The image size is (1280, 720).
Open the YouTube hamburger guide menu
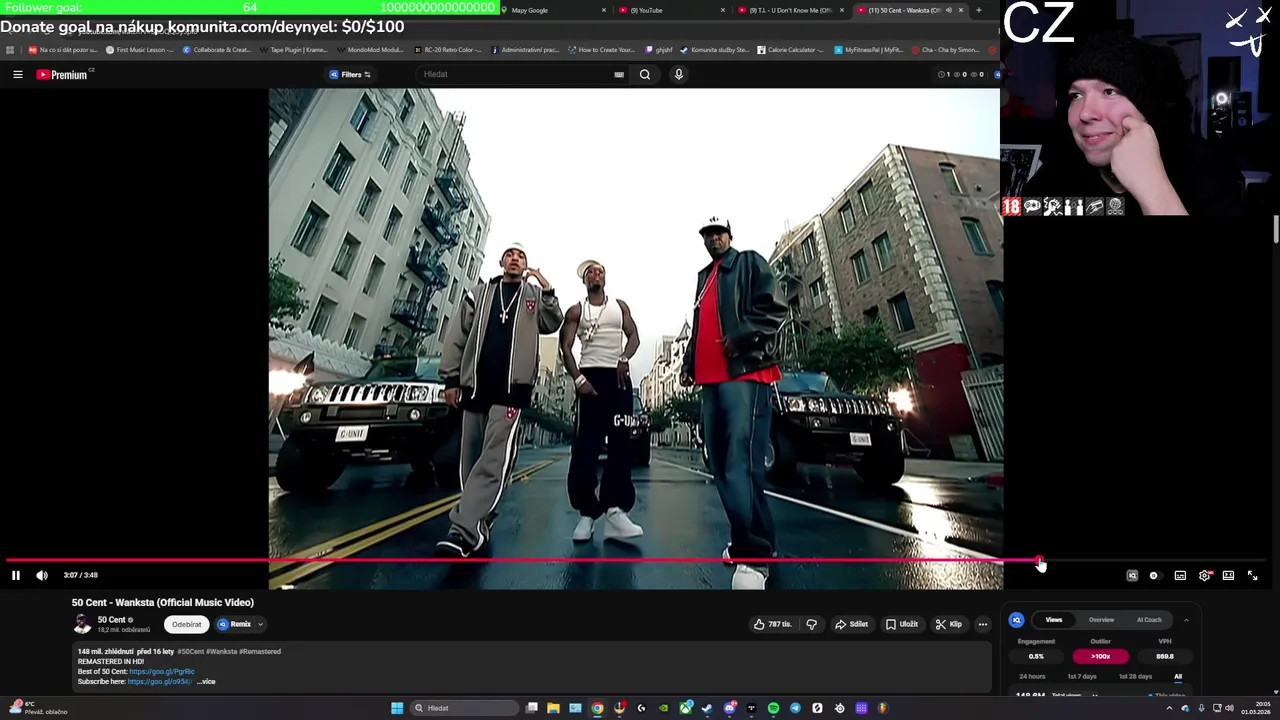tap(18, 74)
